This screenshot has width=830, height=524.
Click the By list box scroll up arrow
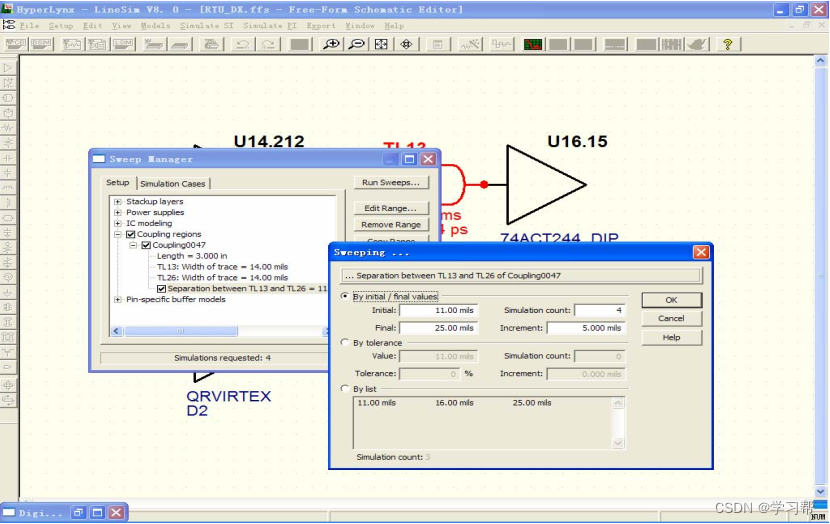[618, 403]
